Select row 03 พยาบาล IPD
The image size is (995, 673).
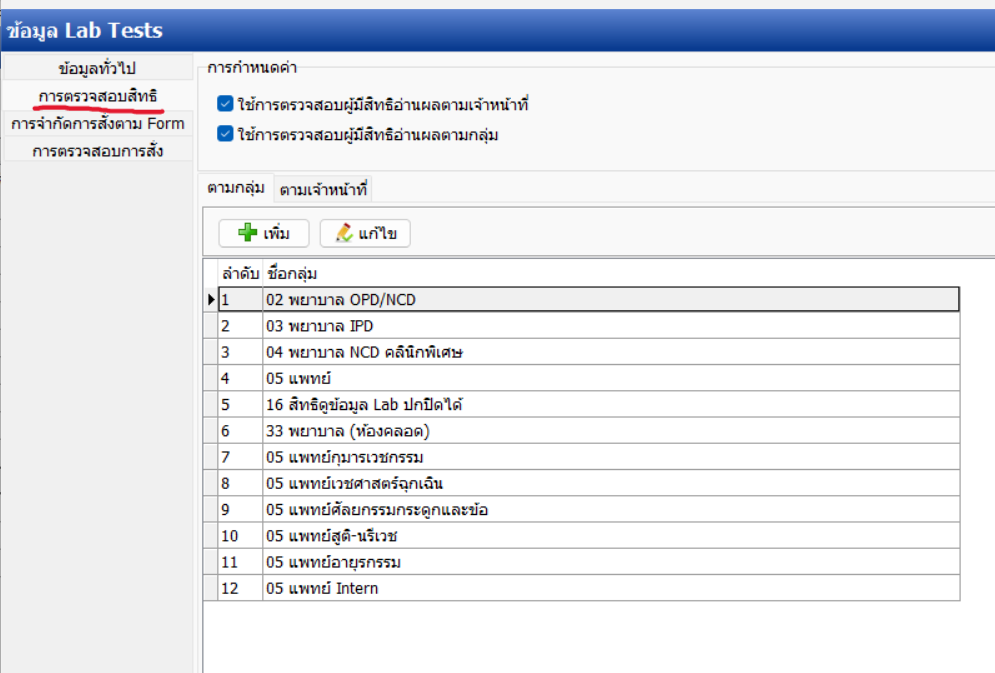coord(589,326)
